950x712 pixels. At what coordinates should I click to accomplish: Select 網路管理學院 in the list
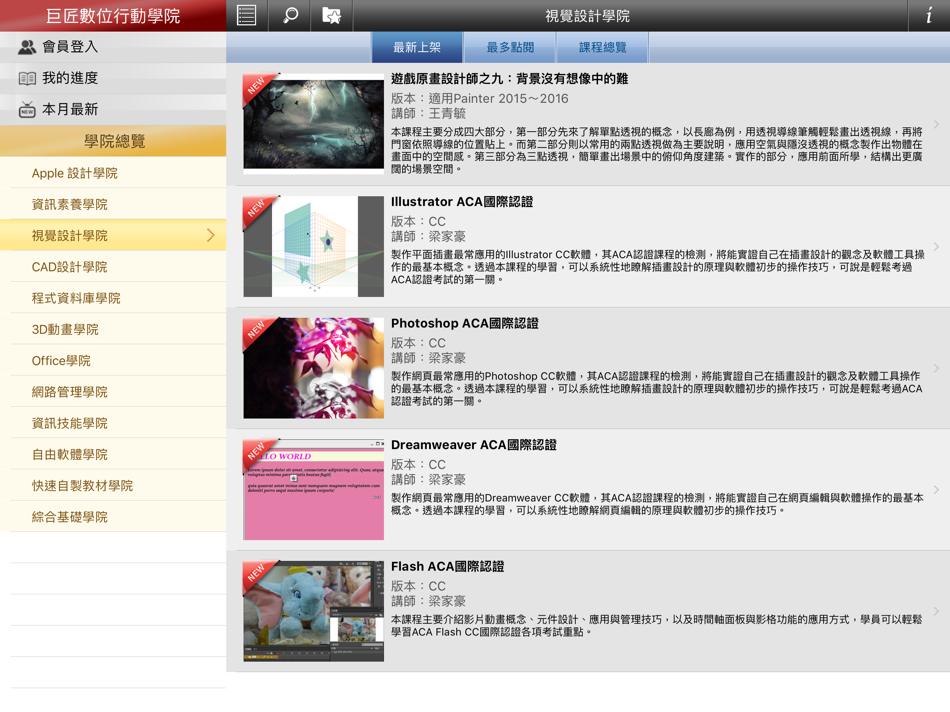point(113,392)
